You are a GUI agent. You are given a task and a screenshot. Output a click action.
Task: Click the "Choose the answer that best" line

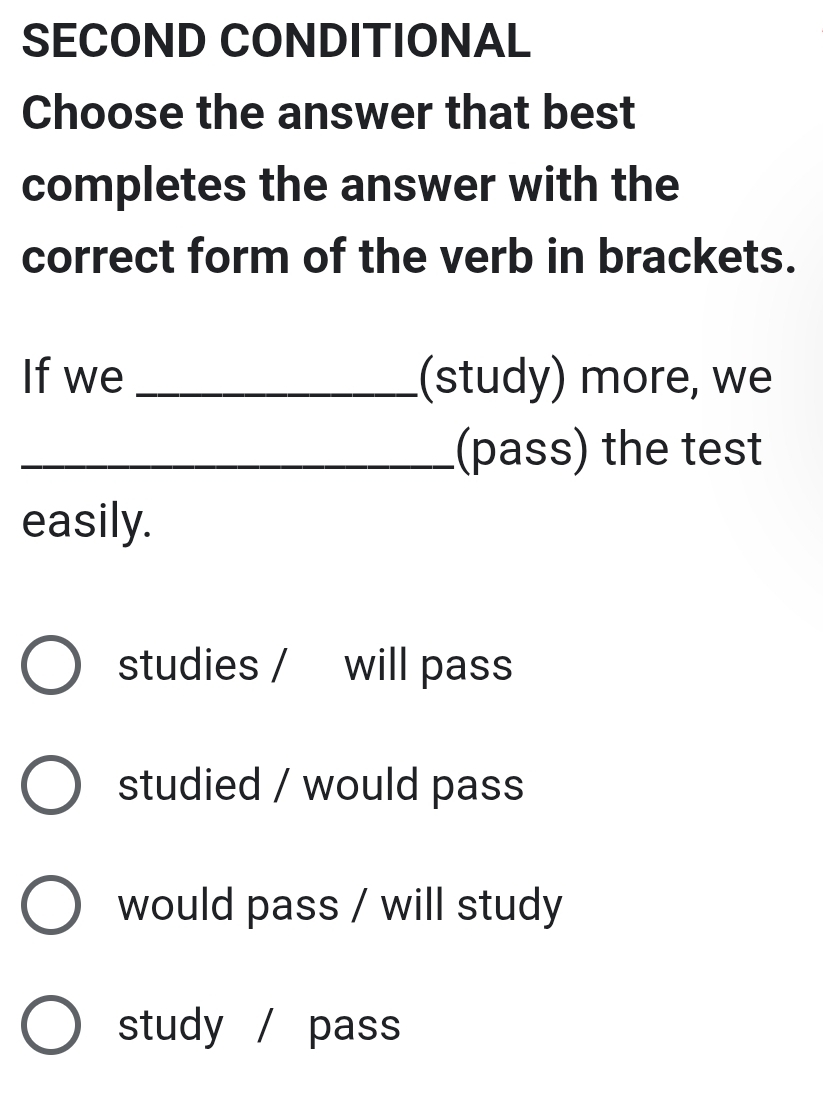[328, 113]
